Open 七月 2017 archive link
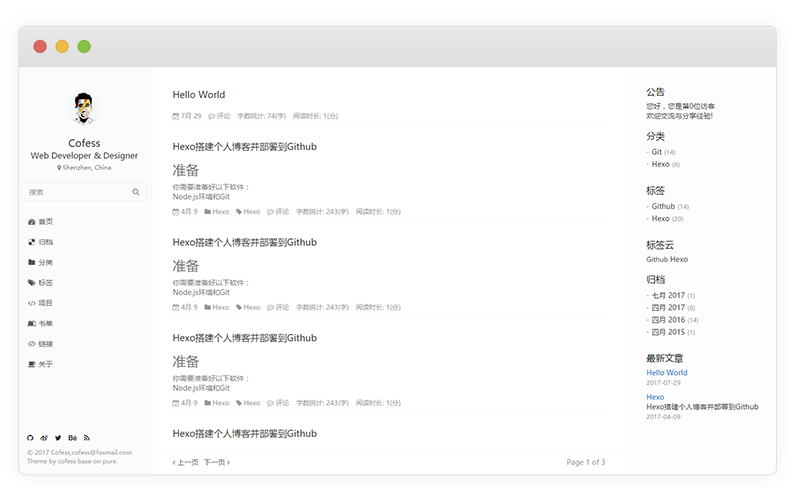 [667, 295]
